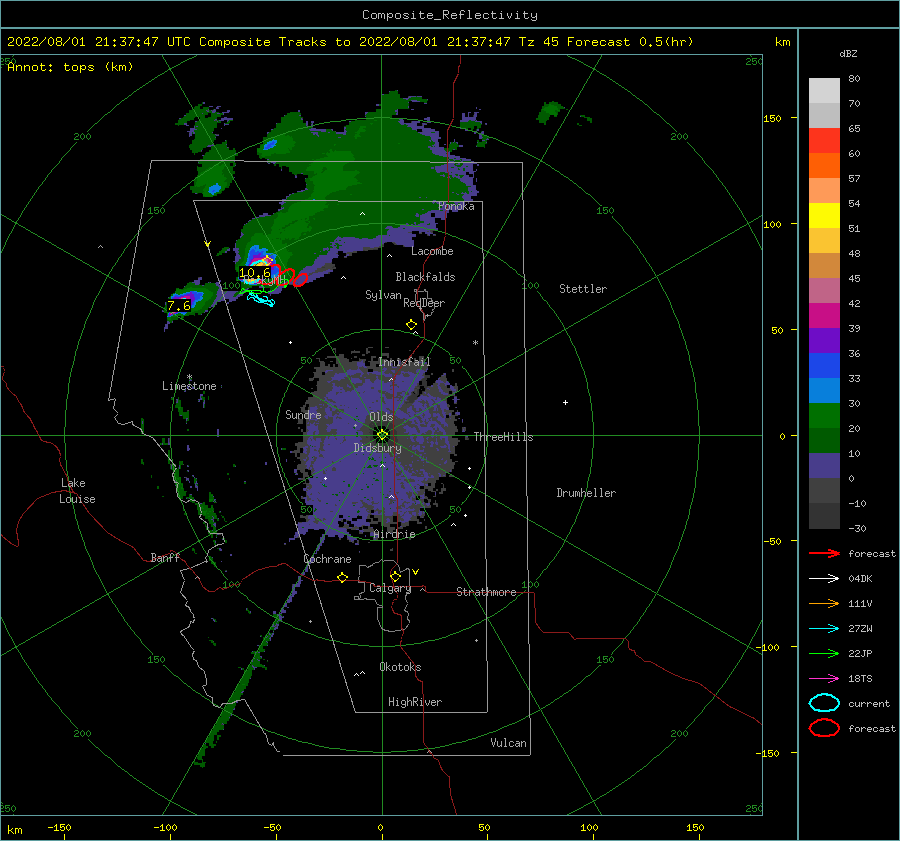Click the green 22JP arrow legend icon

click(824, 653)
